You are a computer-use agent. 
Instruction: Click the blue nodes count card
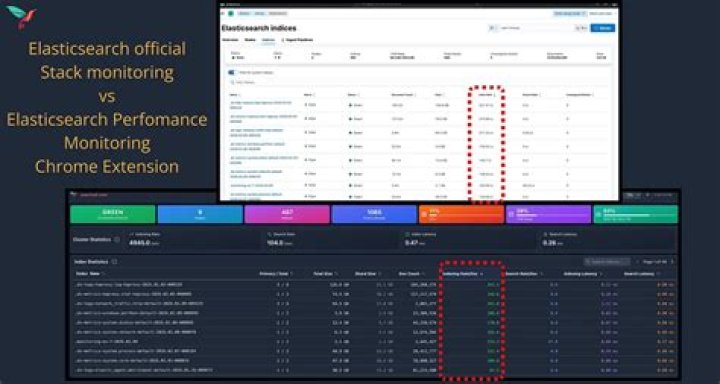(200, 214)
